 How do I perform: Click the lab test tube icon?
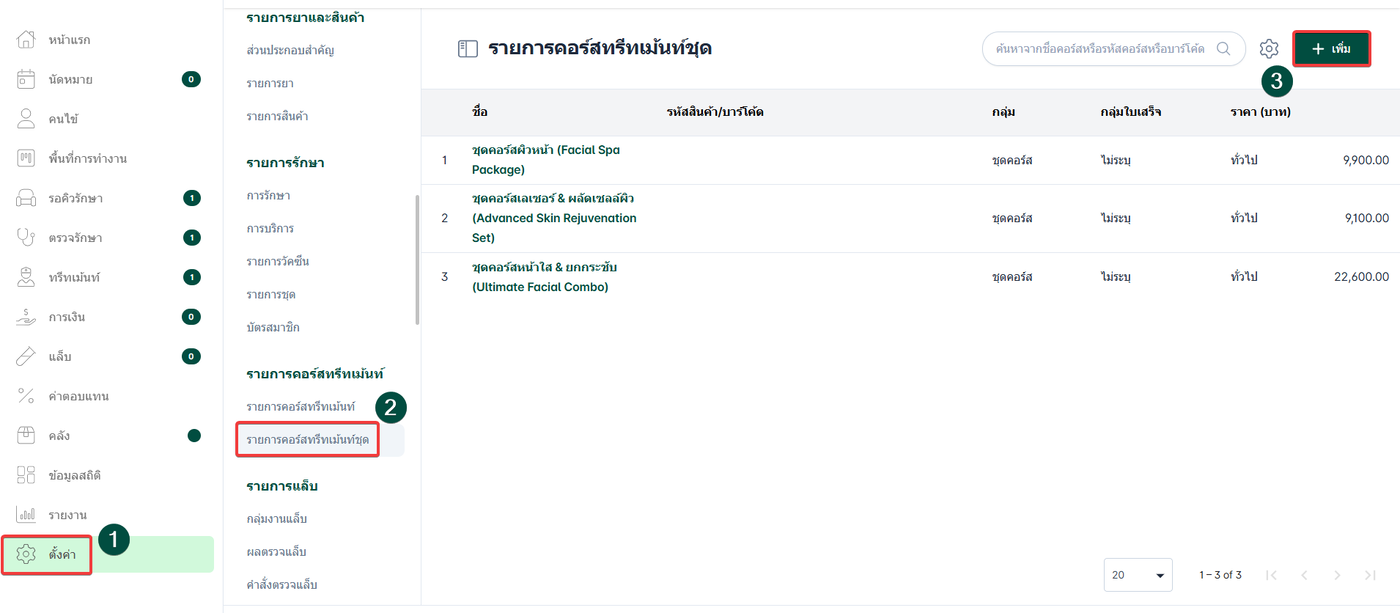coord(27,357)
